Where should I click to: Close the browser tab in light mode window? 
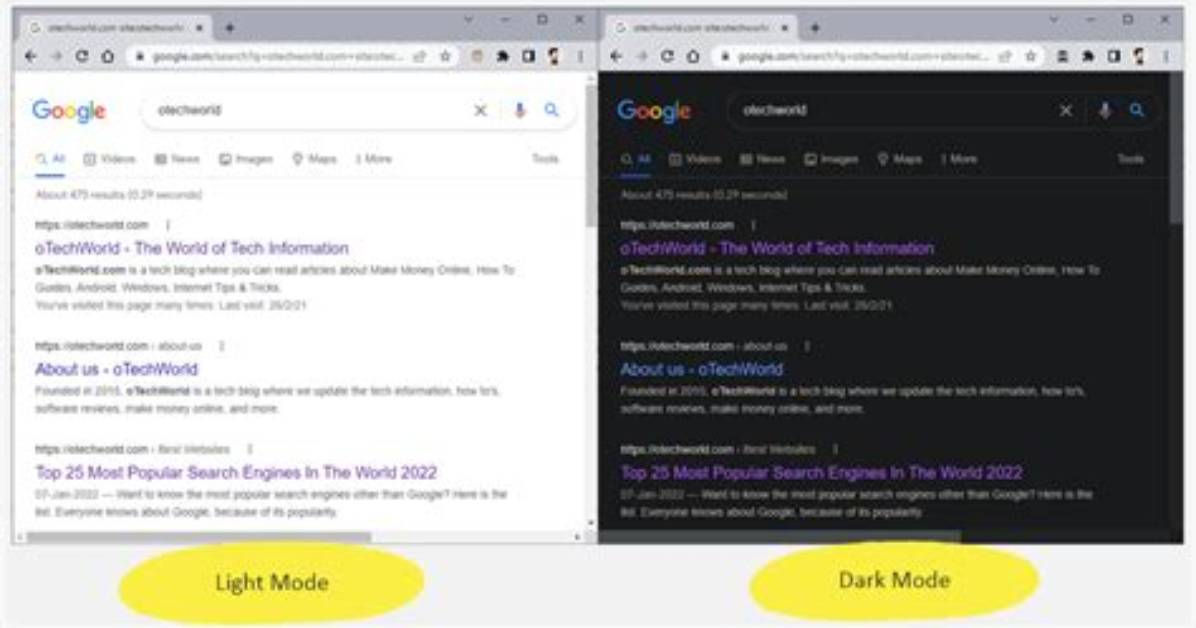pos(199,28)
